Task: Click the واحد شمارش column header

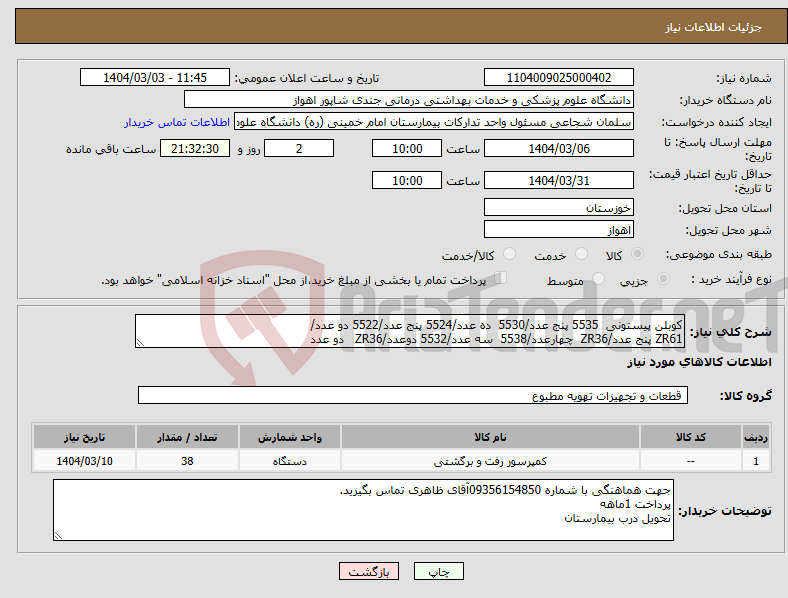Action: (x=290, y=437)
